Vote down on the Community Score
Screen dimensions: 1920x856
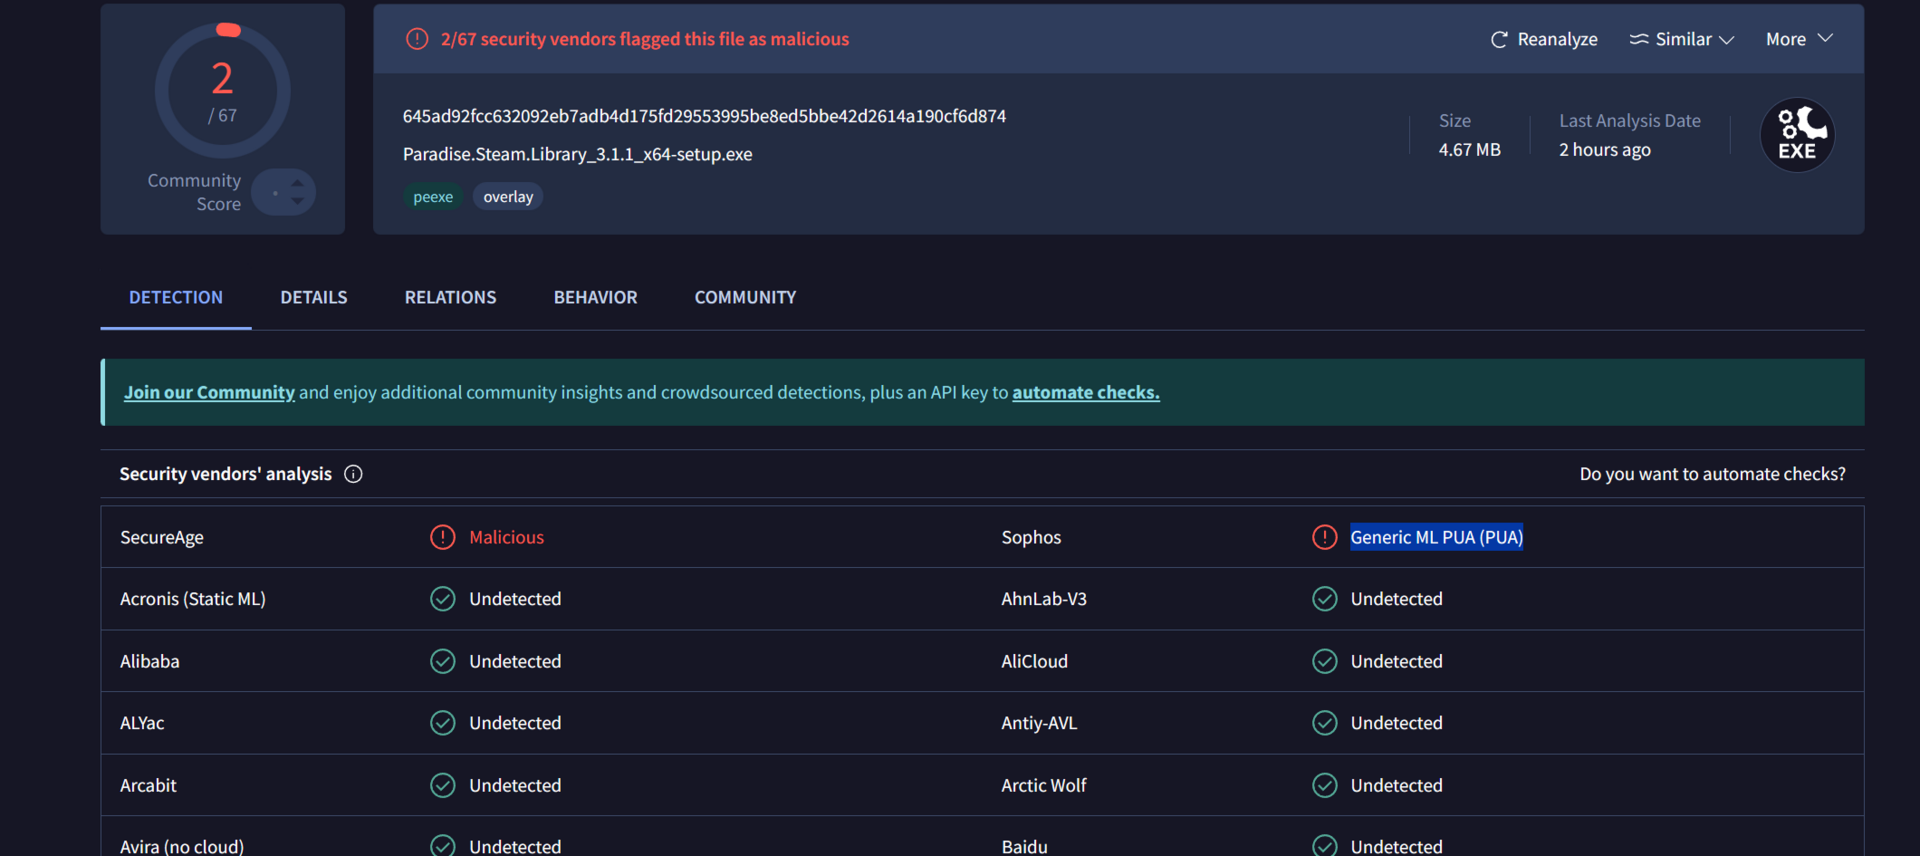[x=297, y=201]
